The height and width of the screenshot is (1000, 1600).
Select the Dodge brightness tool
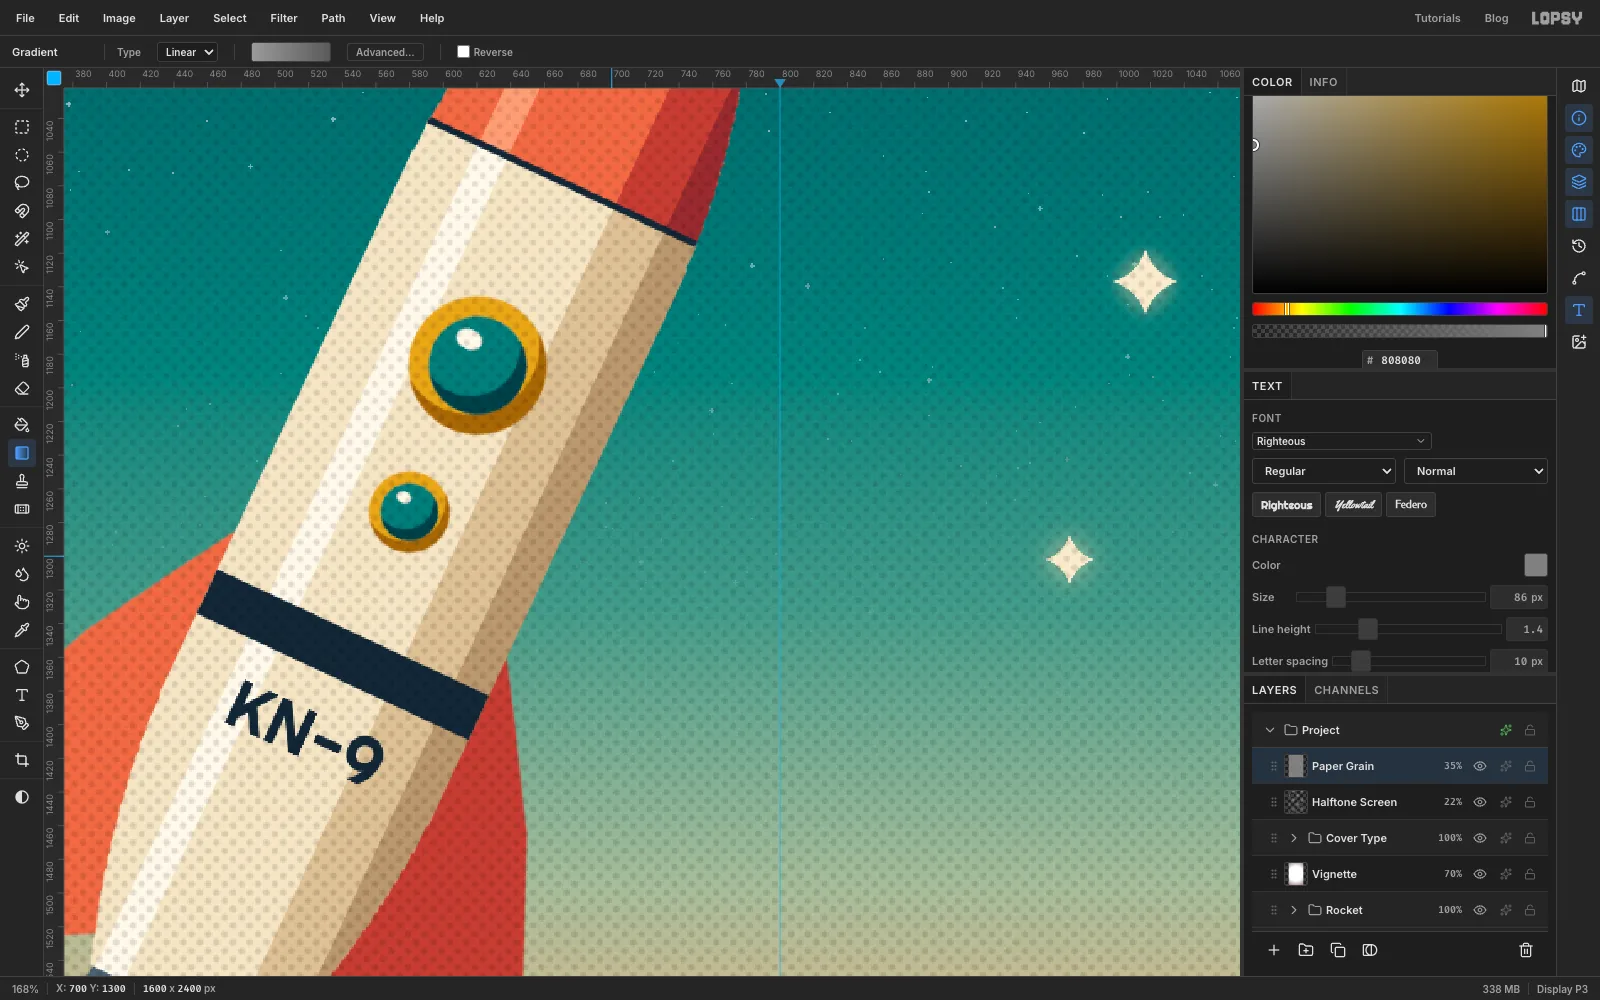22,546
